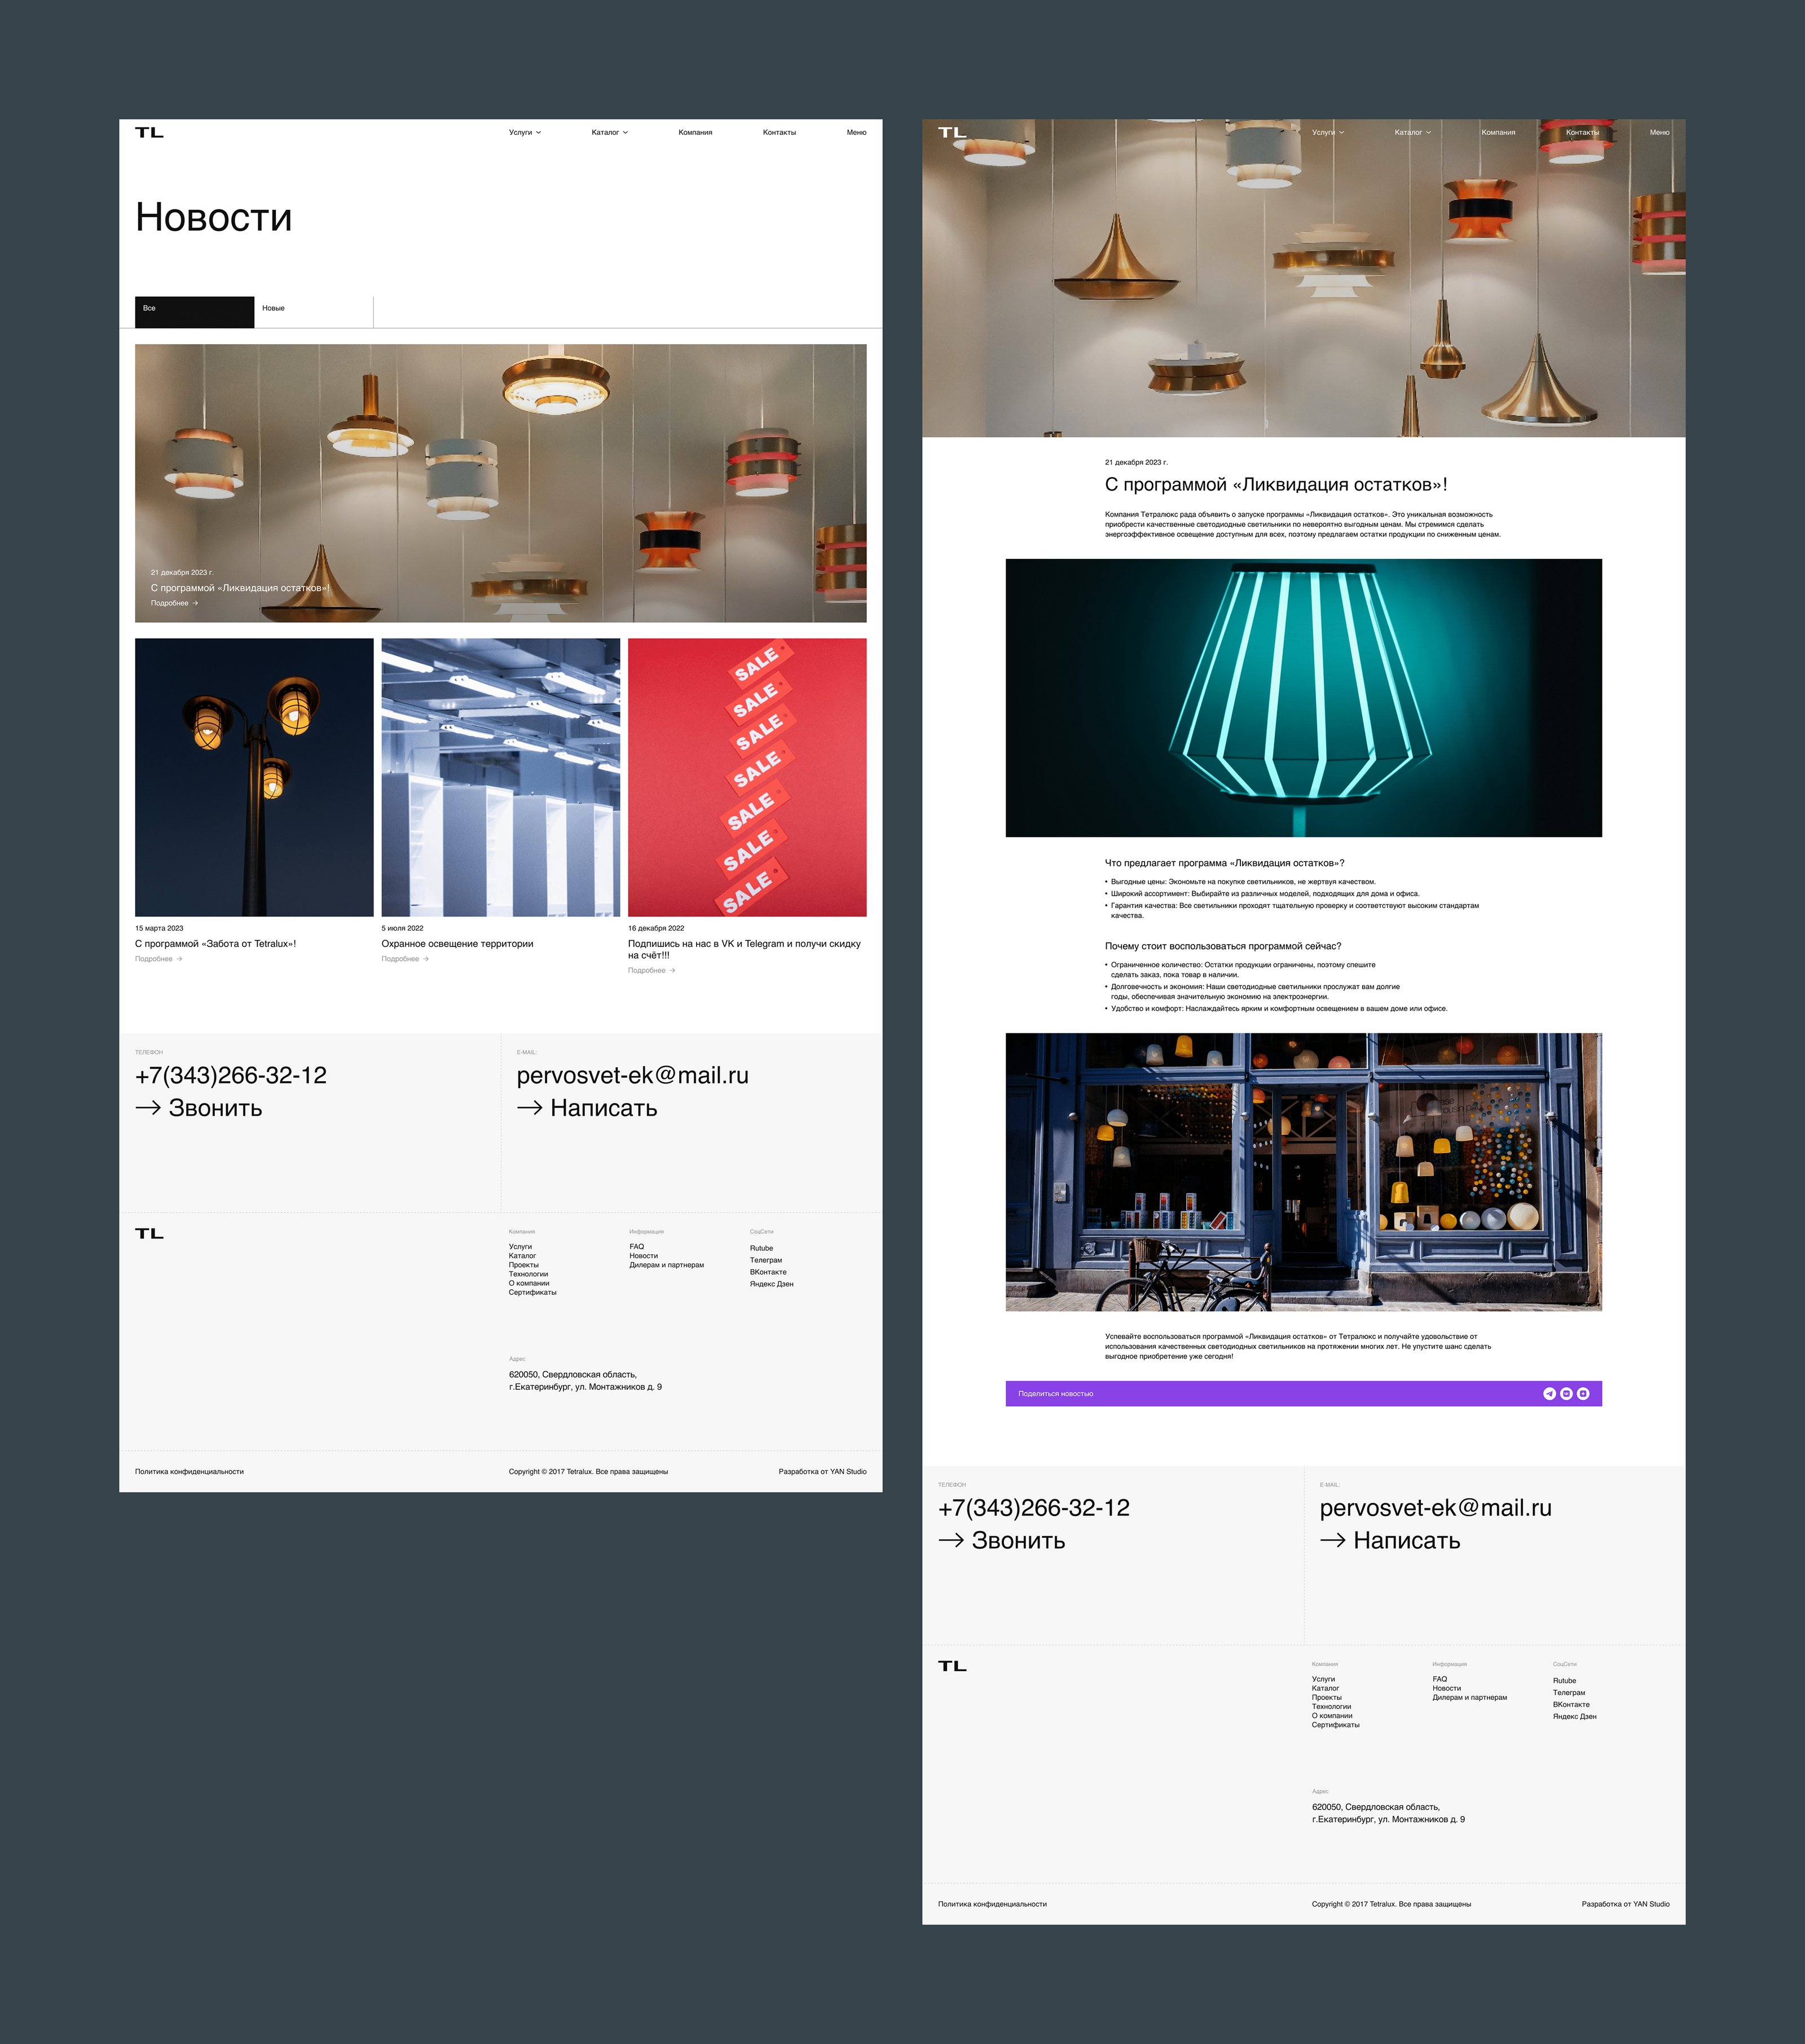
Task: Share the news via the VK icon
Action: pos(1566,1394)
